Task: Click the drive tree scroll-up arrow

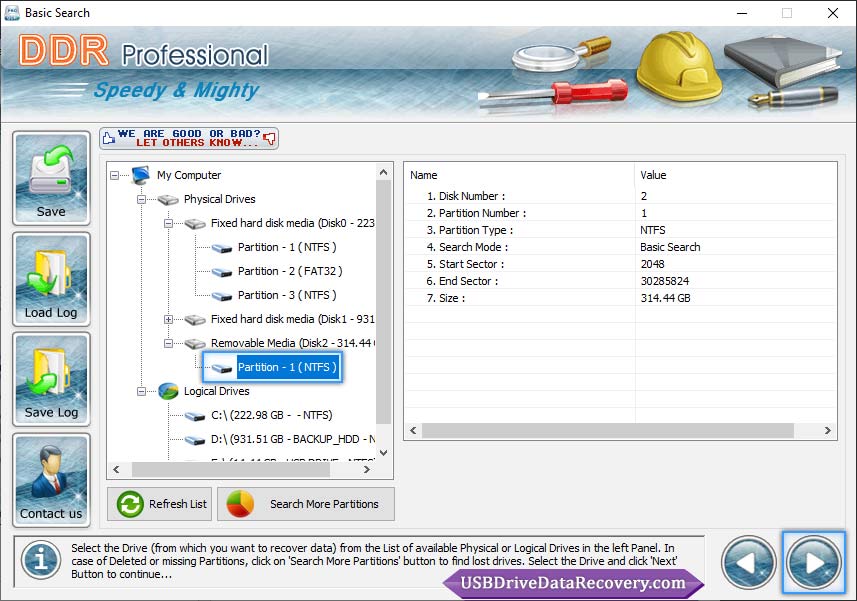Action: pos(384,173)
